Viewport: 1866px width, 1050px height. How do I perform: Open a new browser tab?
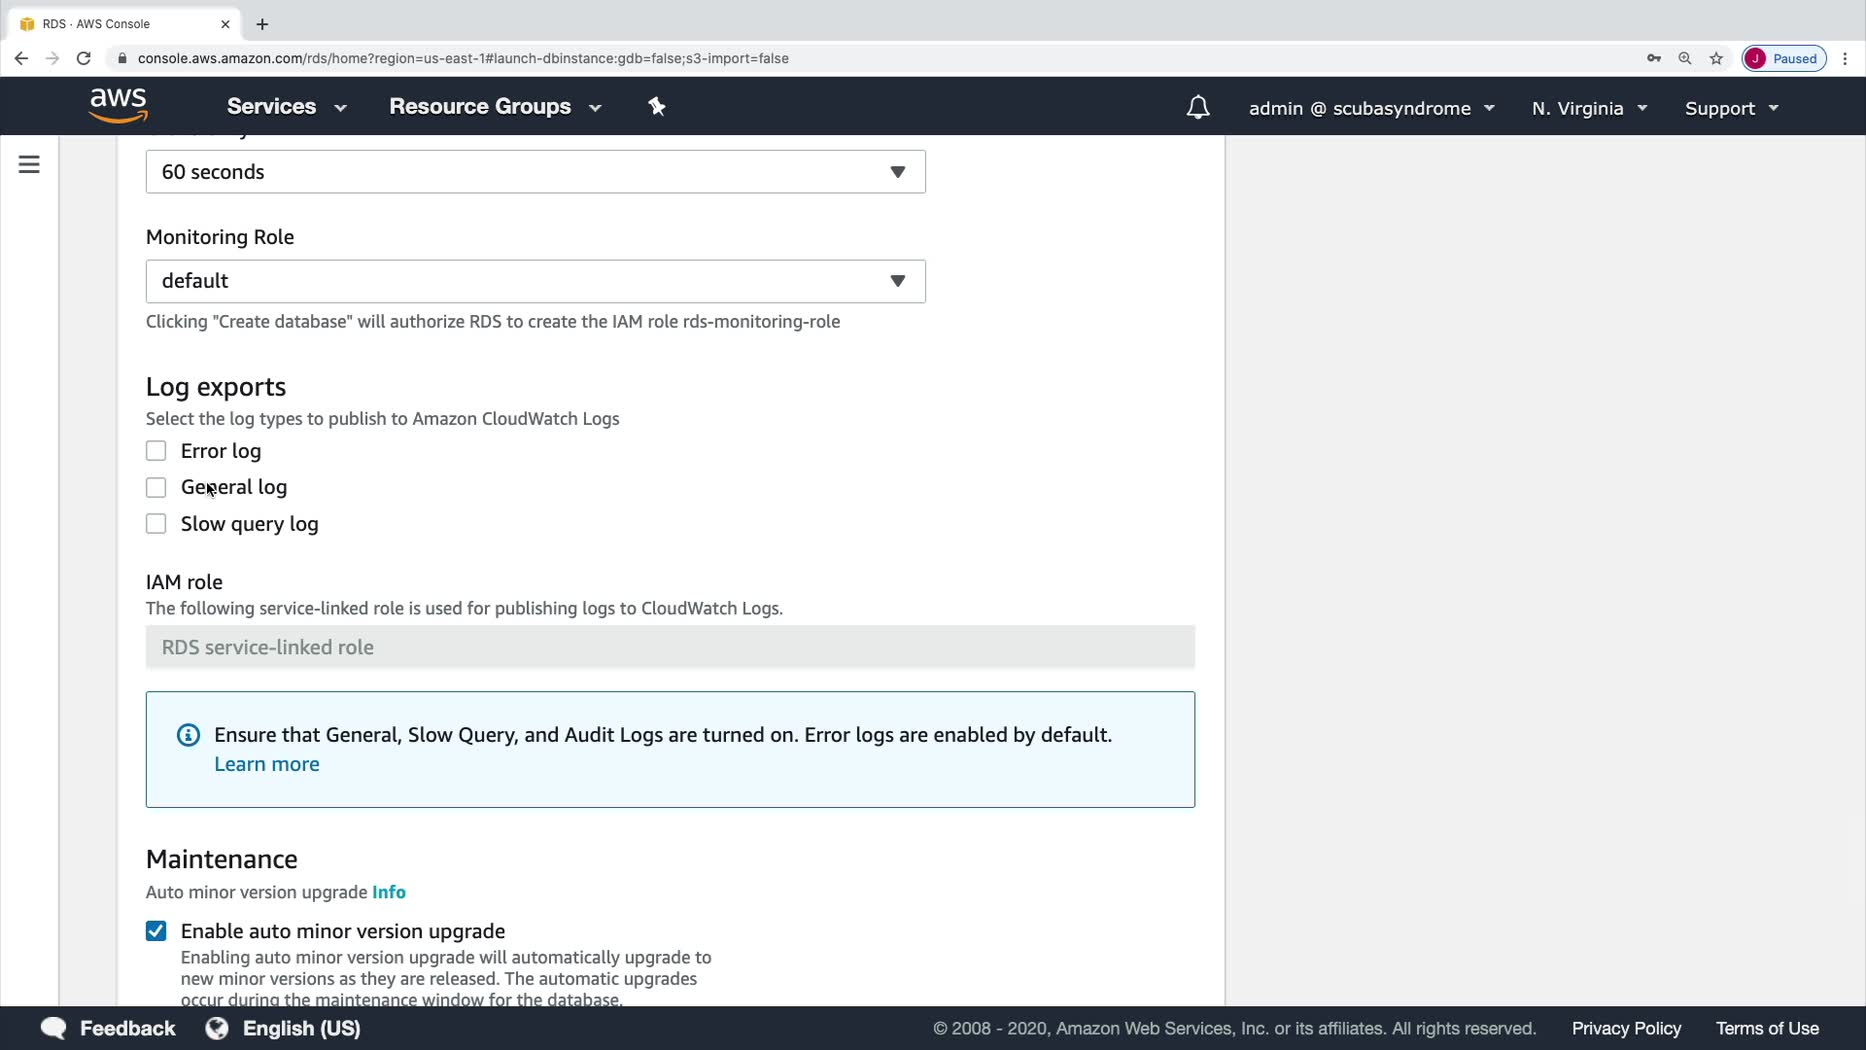pyautogui.click(x=262, y=24)
